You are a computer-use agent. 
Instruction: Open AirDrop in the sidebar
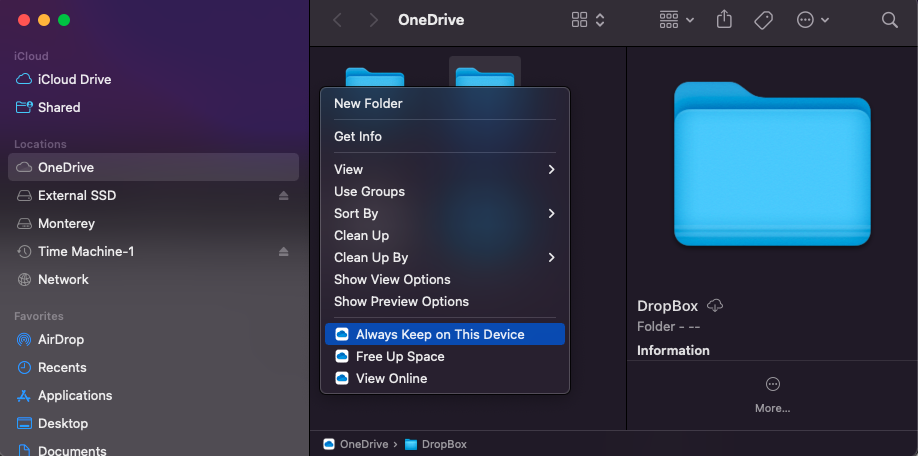pos(61,339)
